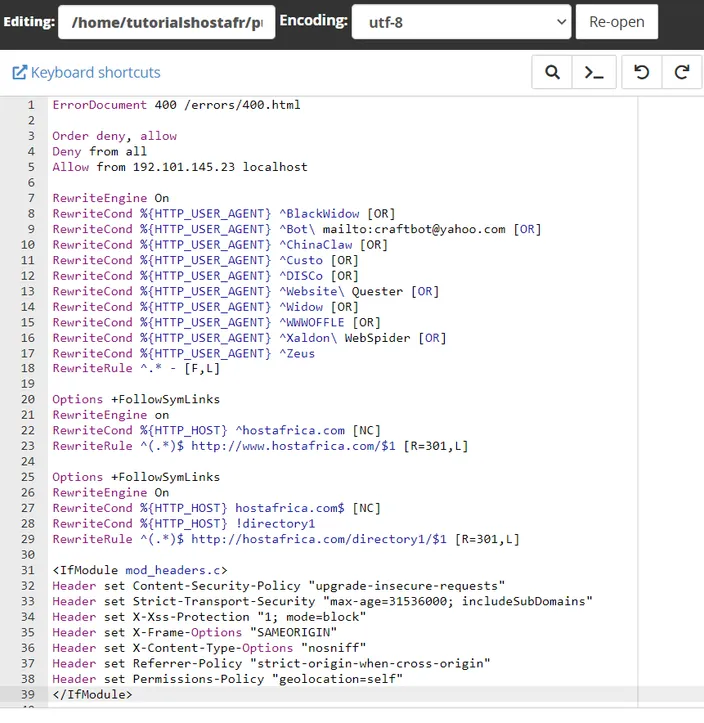The height and width of the screenshot is (723, 704).
Task: Click line number 19 in the gutter
Action: pyautogui.click(x=28, y=384)
